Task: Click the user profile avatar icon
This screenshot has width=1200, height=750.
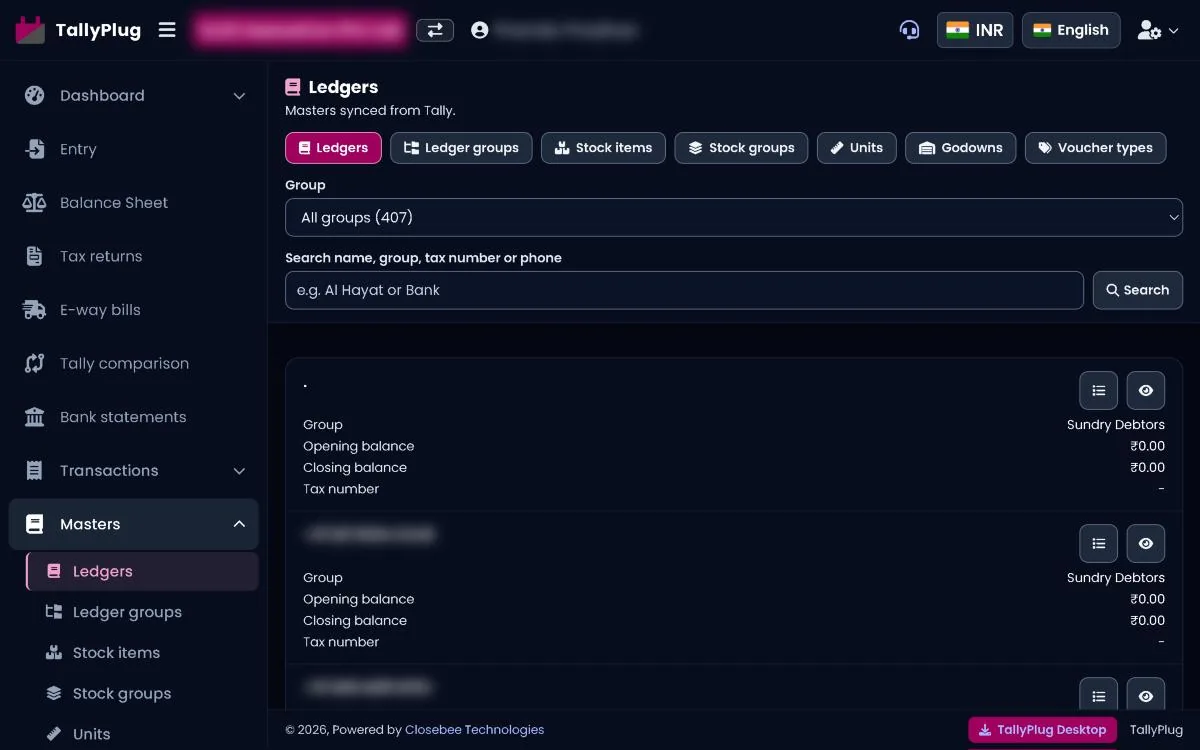Action: click(x=480, y=30)
